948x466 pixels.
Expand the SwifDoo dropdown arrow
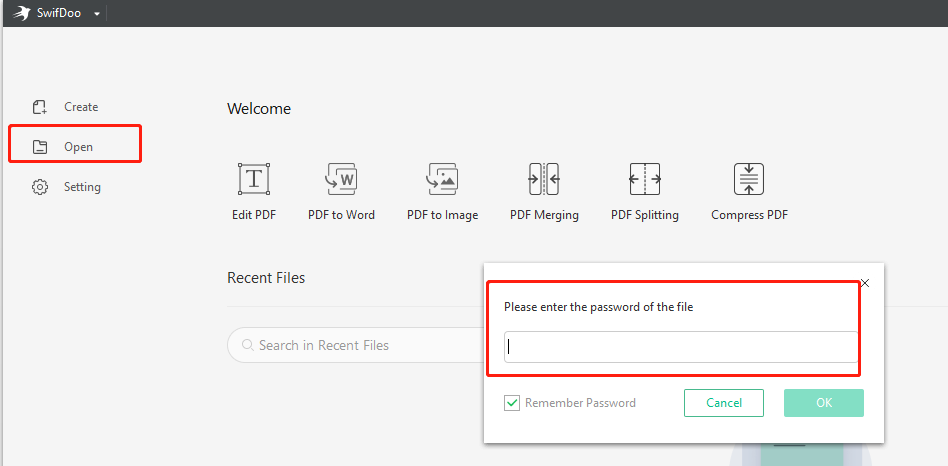pos(97,14)
